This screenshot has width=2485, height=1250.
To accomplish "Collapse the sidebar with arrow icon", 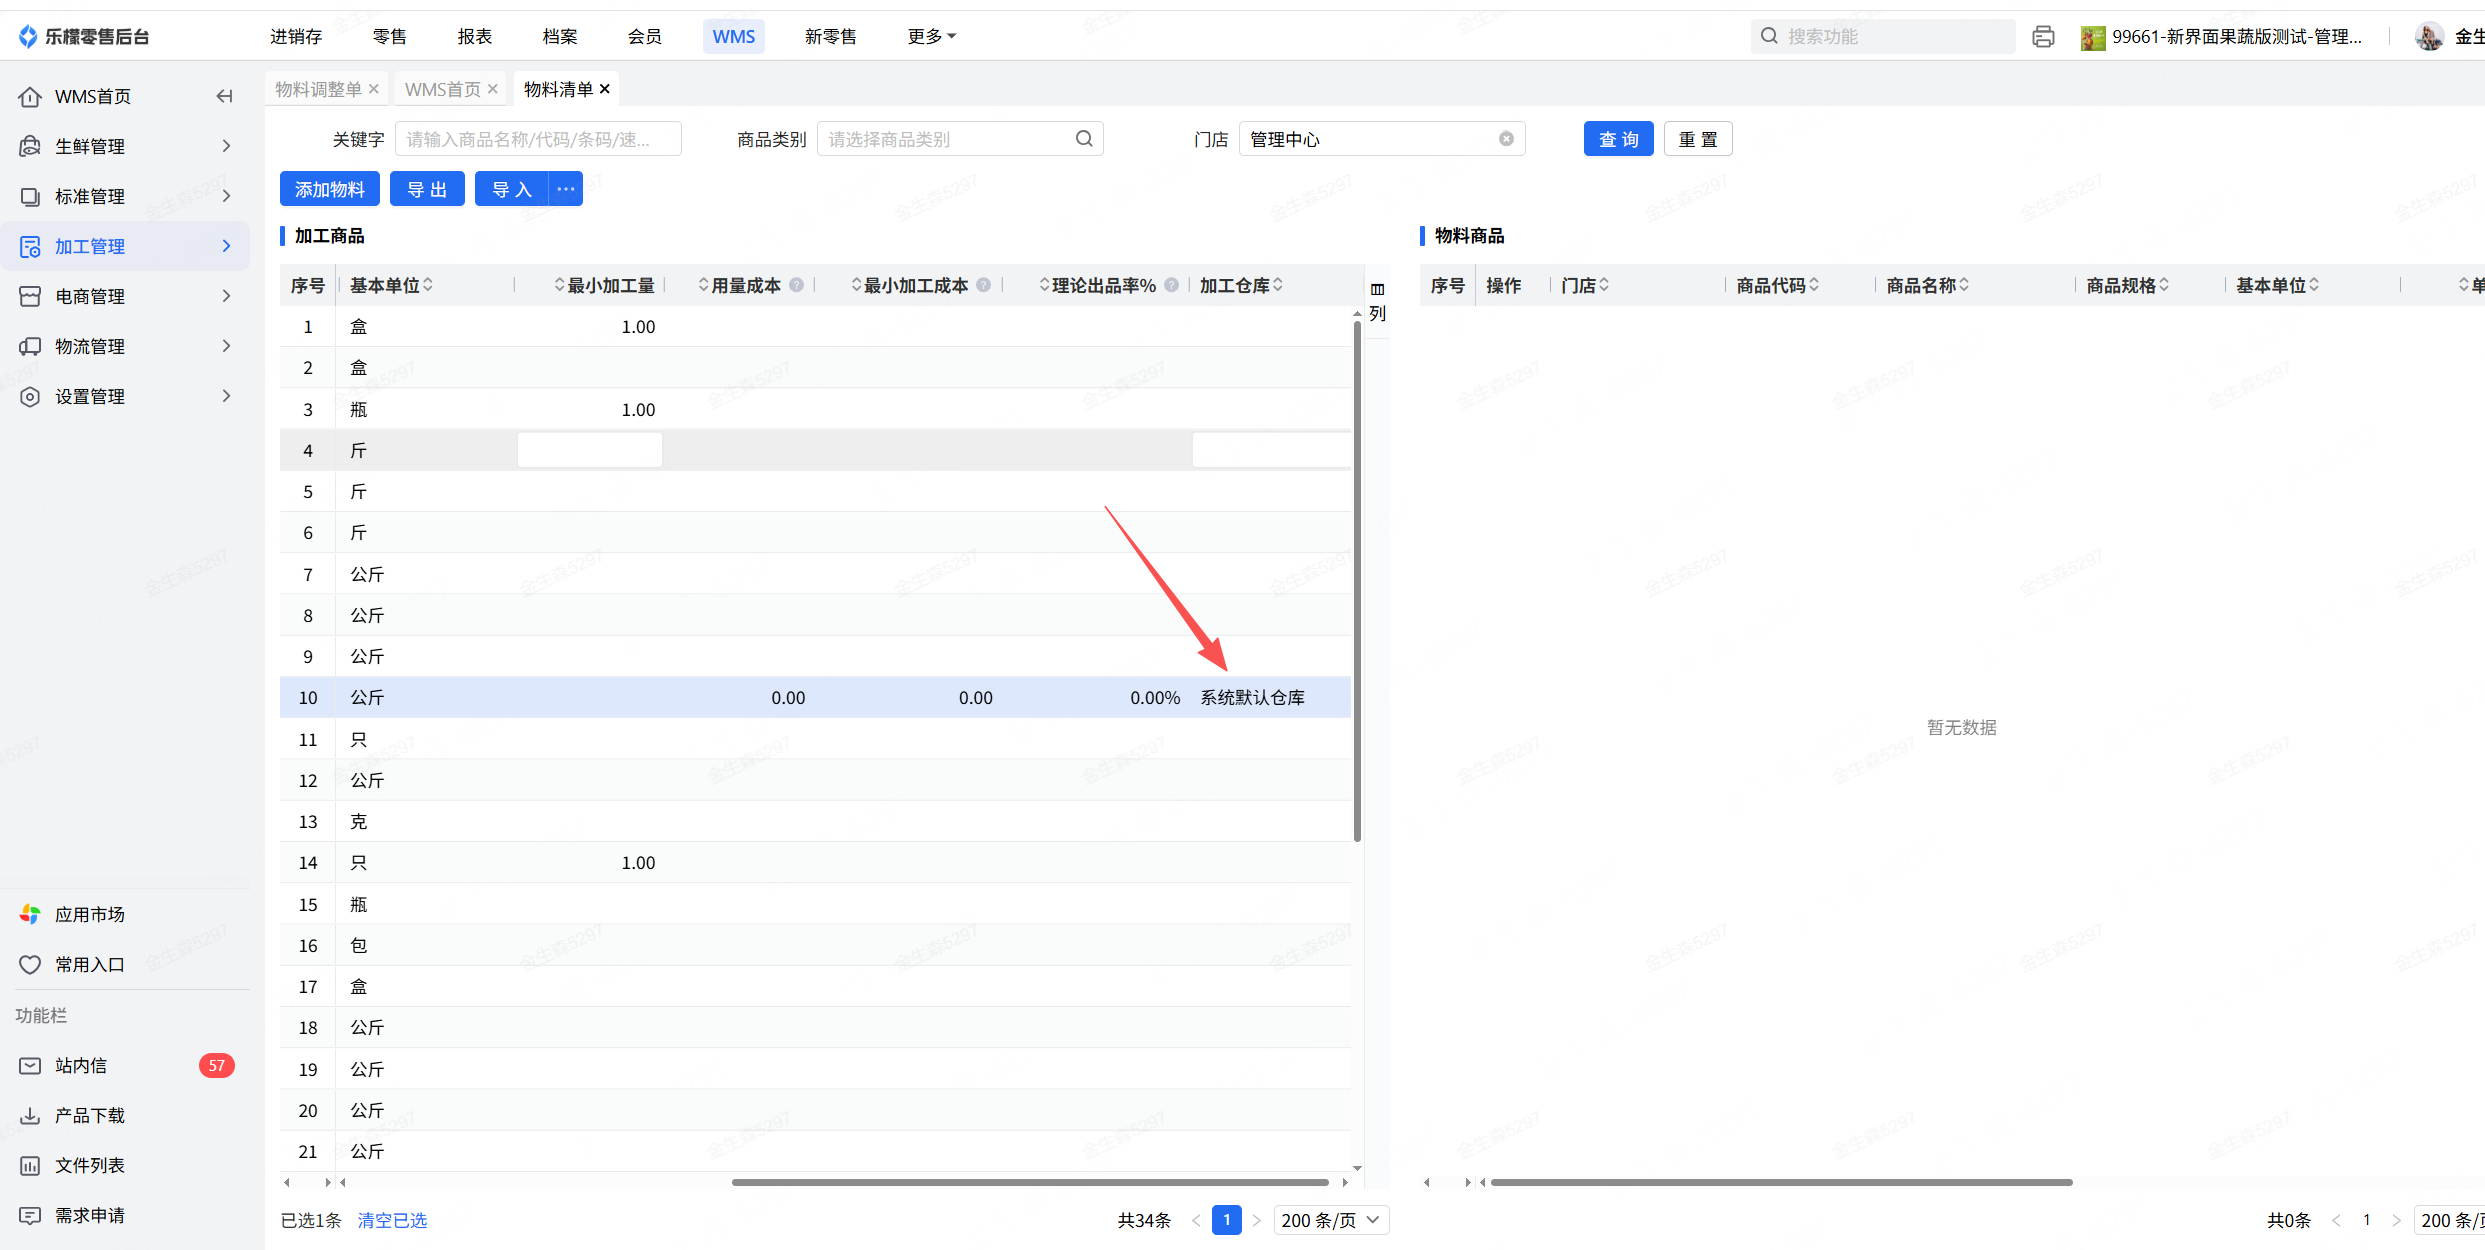I will click(x=225, y=96).
